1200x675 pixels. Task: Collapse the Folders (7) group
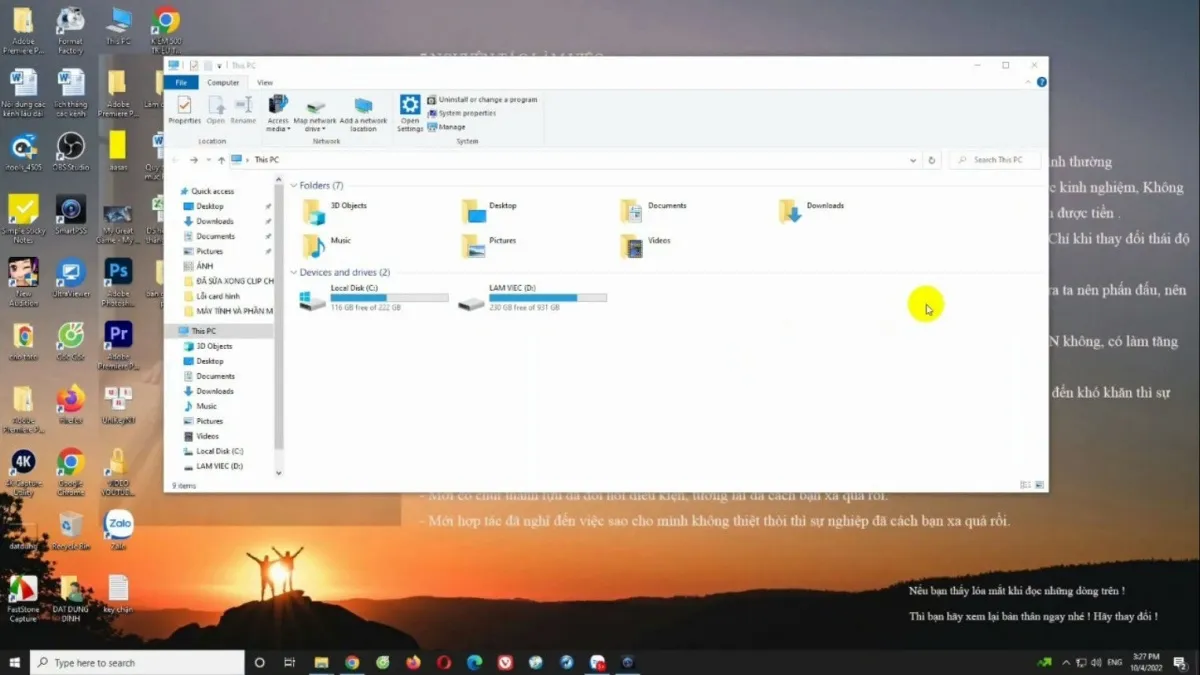coord(294,186)
